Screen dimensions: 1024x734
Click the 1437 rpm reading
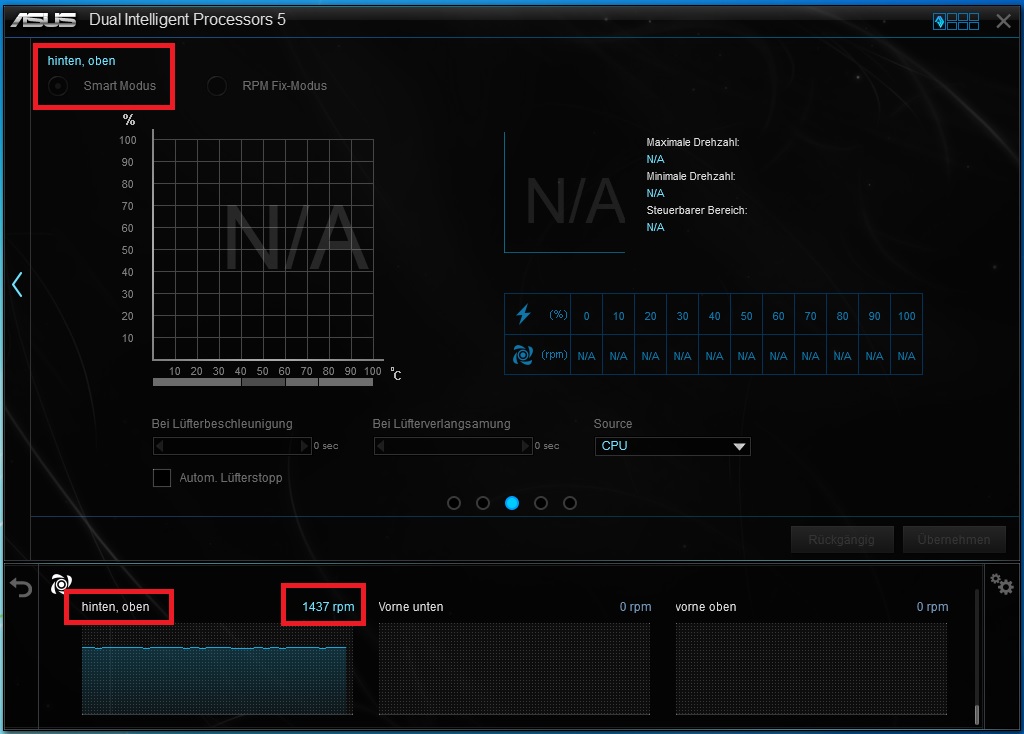(328, 607)
